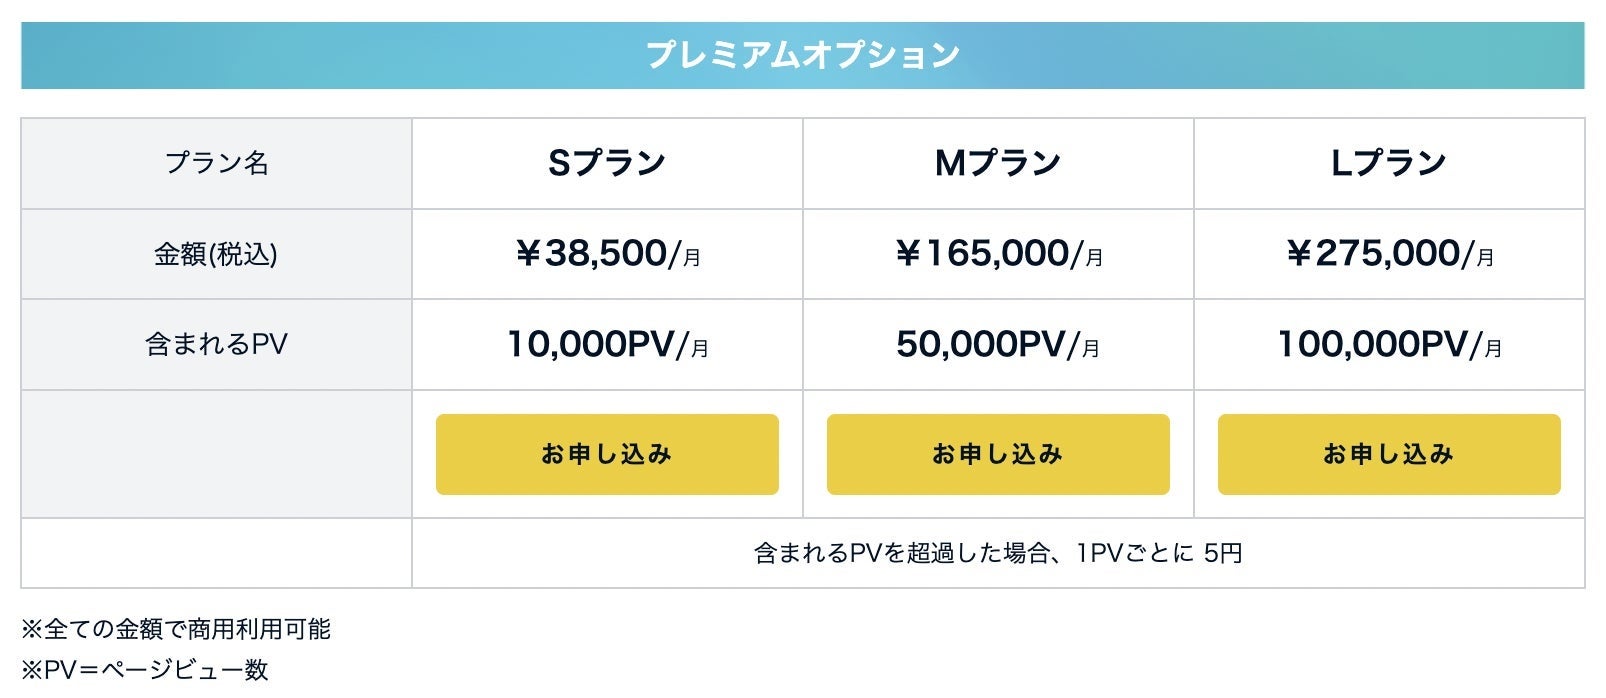
Task: Select the 含まれるPV row label
Action: (x=216, y=345)
